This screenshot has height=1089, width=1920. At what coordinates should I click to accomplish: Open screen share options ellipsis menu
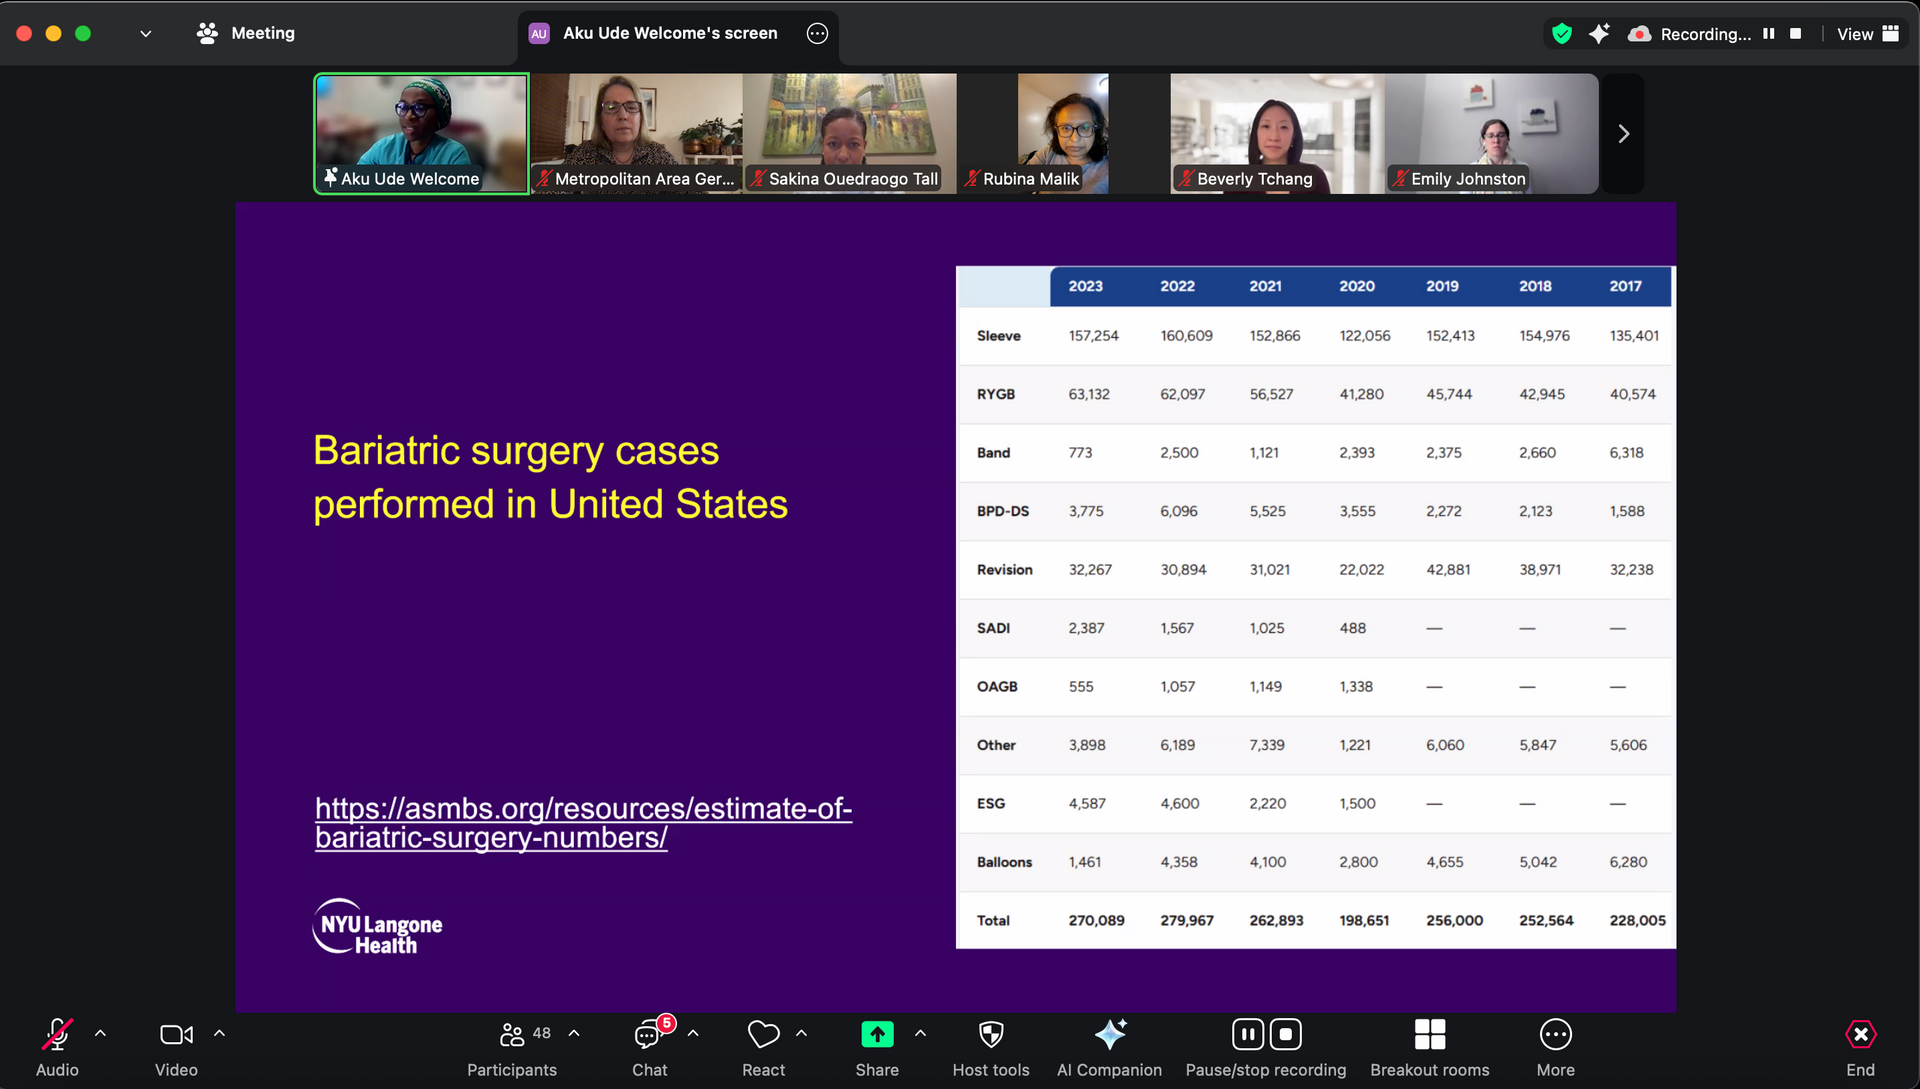817,33
